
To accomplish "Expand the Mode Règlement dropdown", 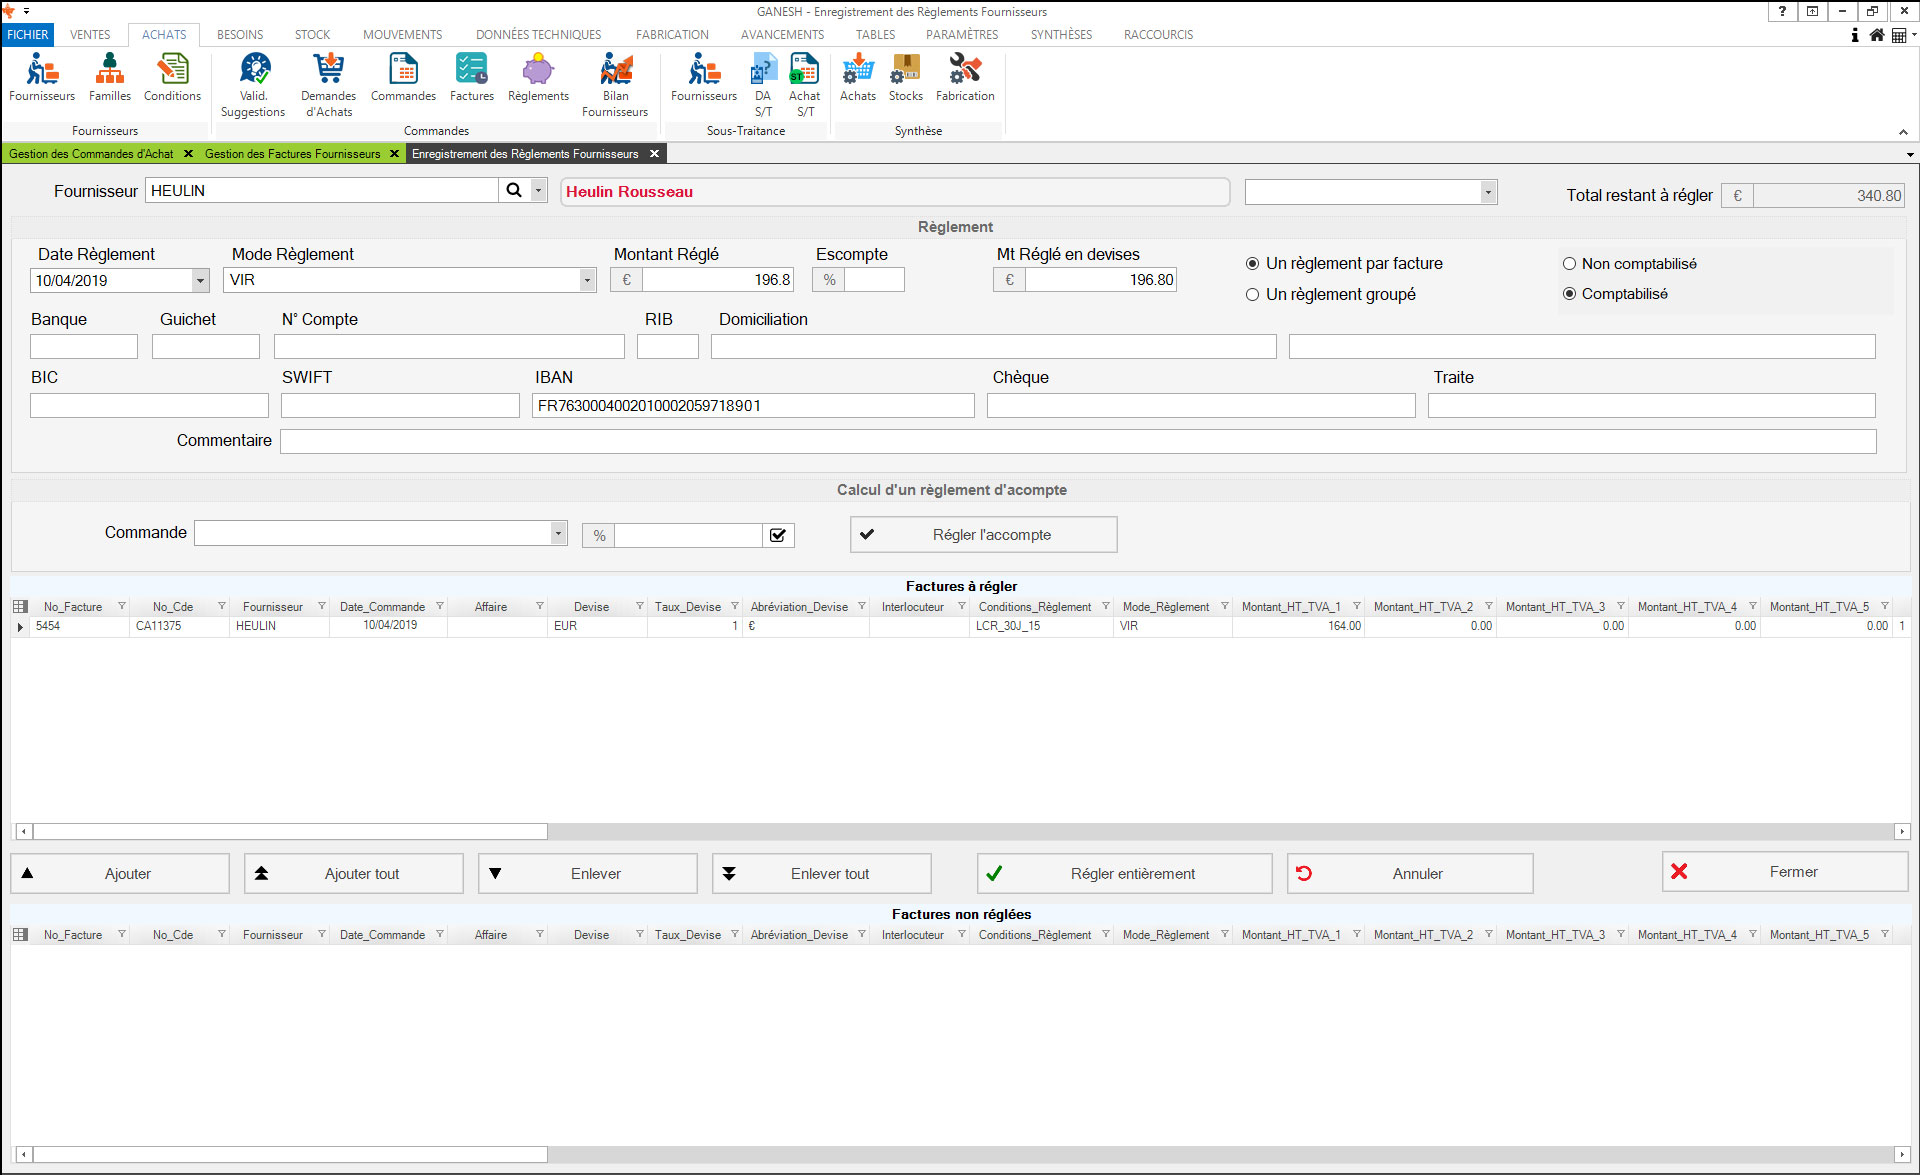I will pyautogui.click(x=587, y=280).
